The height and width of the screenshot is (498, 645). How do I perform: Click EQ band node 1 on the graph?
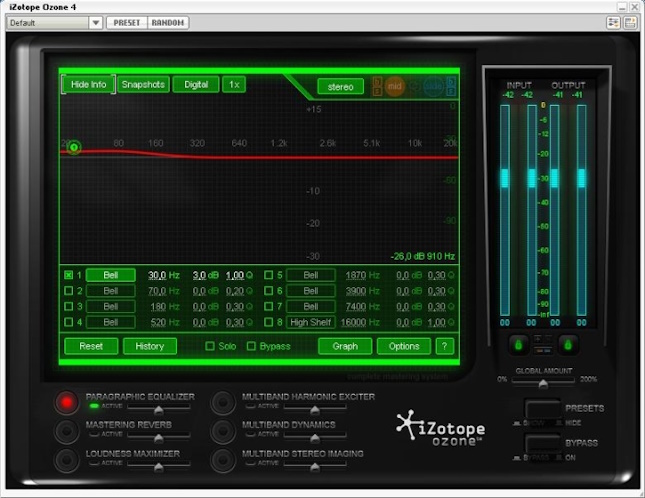click(x=74, y=147)
